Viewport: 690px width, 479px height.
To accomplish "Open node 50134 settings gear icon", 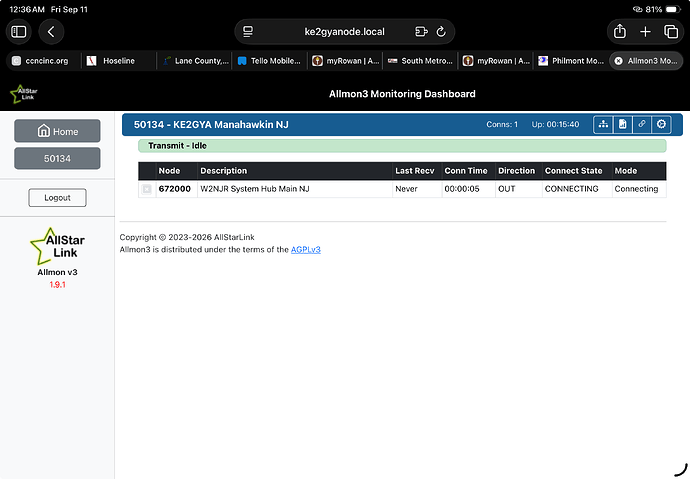I will [x=661, y=124].
